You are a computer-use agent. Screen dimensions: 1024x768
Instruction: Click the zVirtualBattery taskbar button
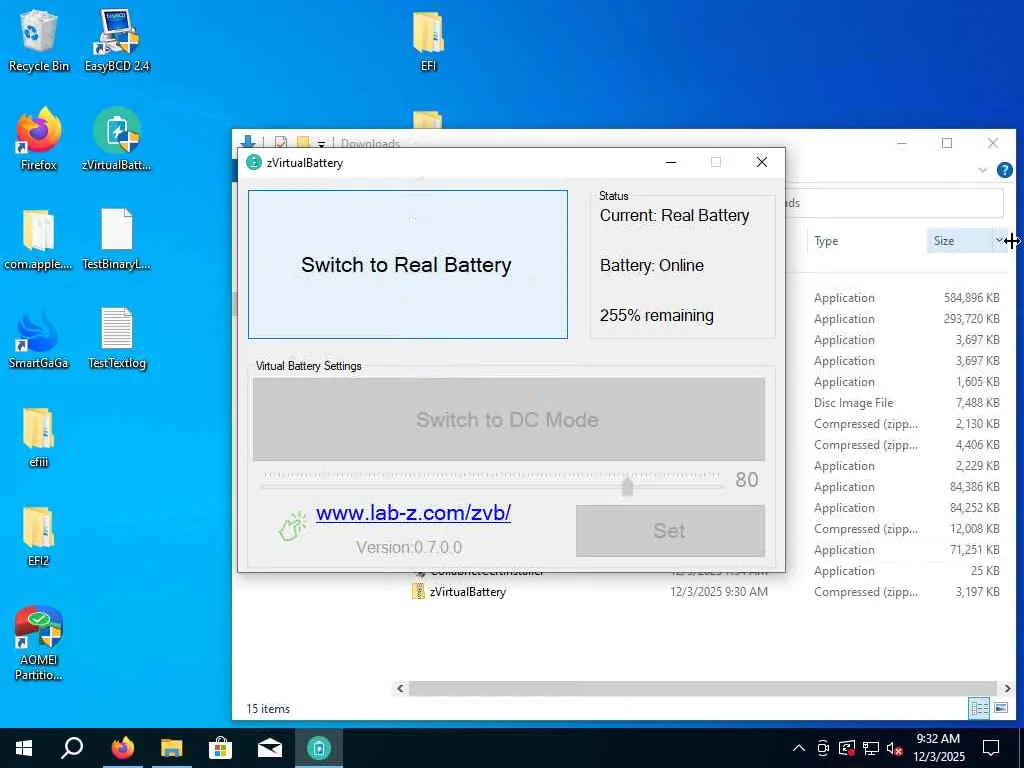[x=319, y=748]
